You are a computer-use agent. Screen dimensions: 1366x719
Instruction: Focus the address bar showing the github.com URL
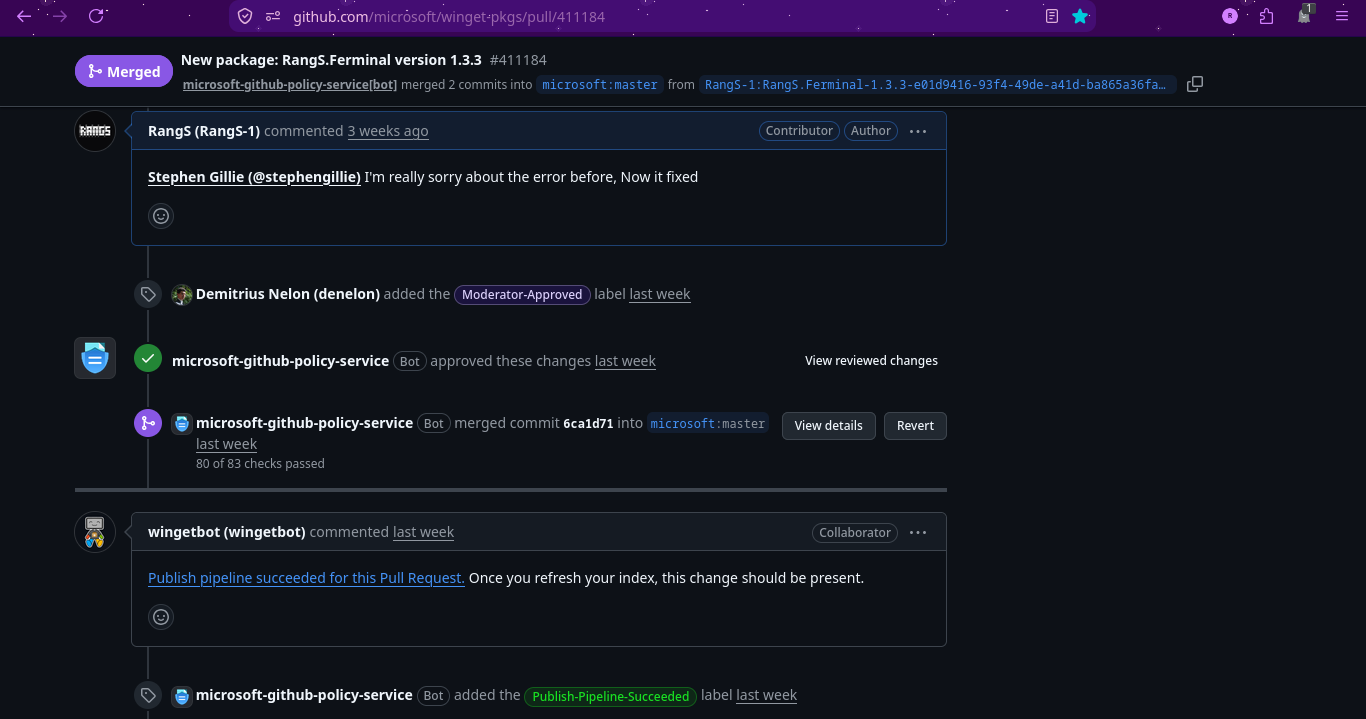pyautogui.click(x=660, y=16)
